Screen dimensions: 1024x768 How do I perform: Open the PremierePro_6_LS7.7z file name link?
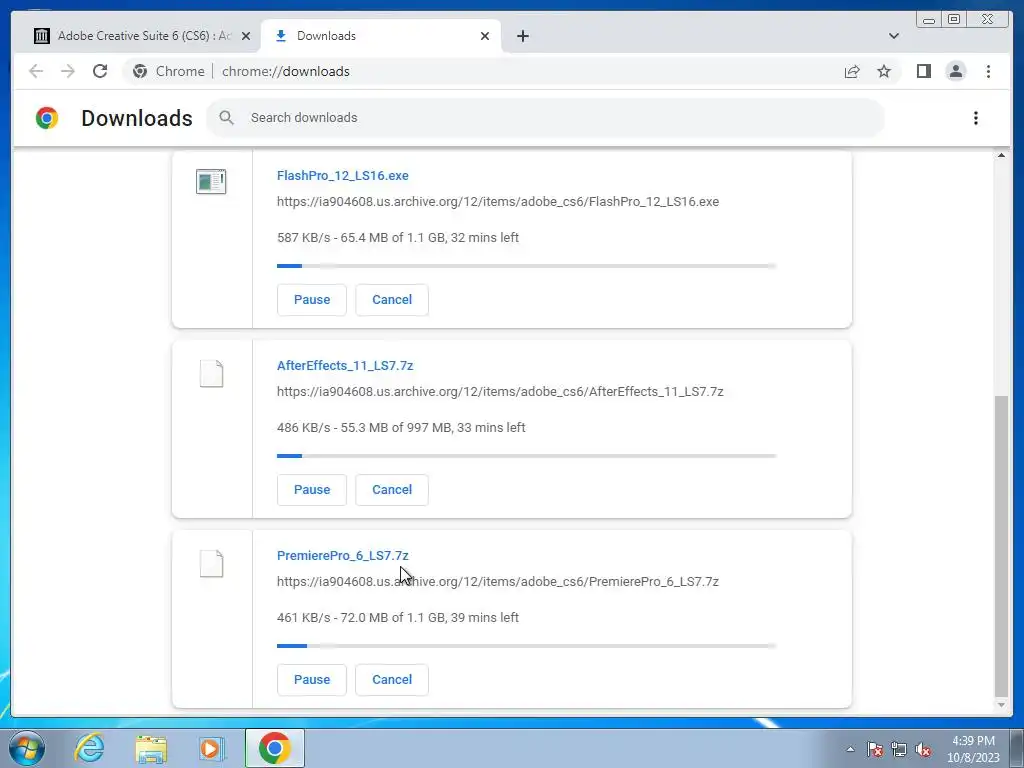(x=343, y=556)
